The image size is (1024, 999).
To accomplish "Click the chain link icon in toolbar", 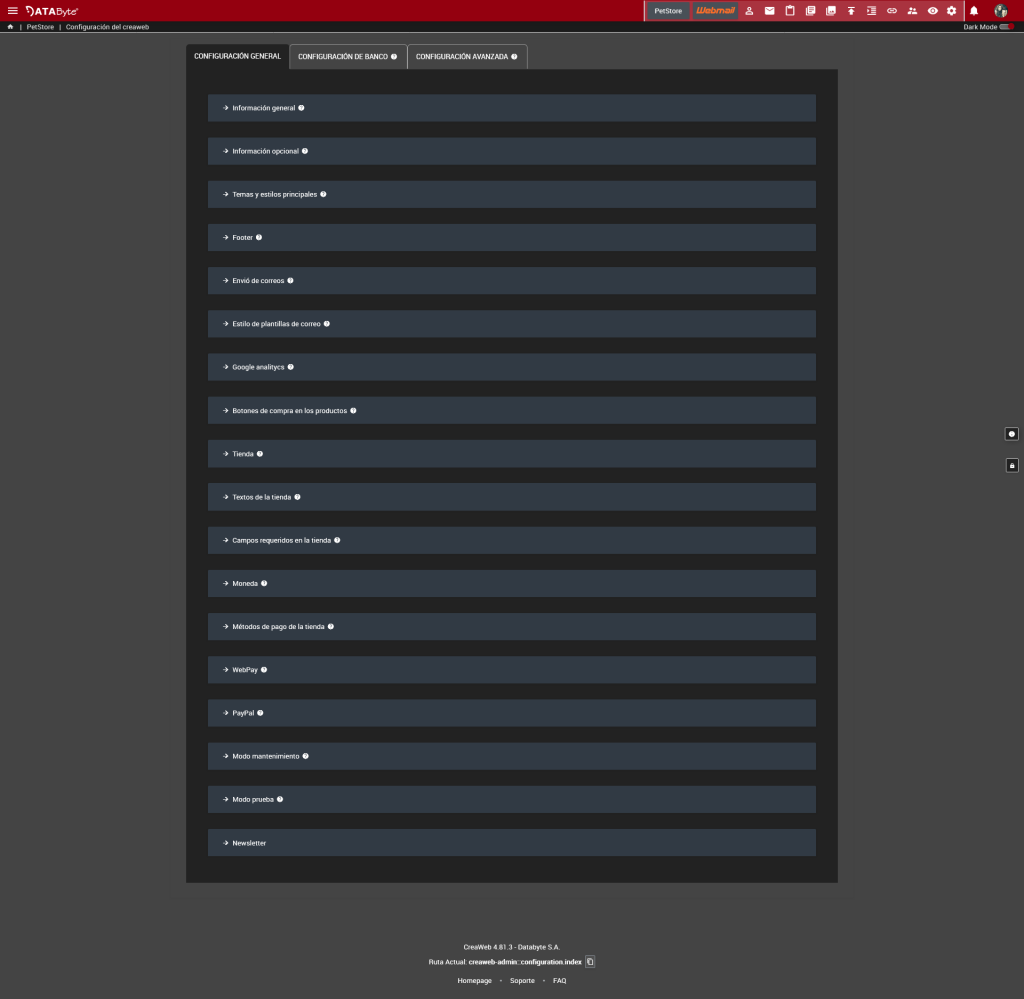I will [892, 11].
